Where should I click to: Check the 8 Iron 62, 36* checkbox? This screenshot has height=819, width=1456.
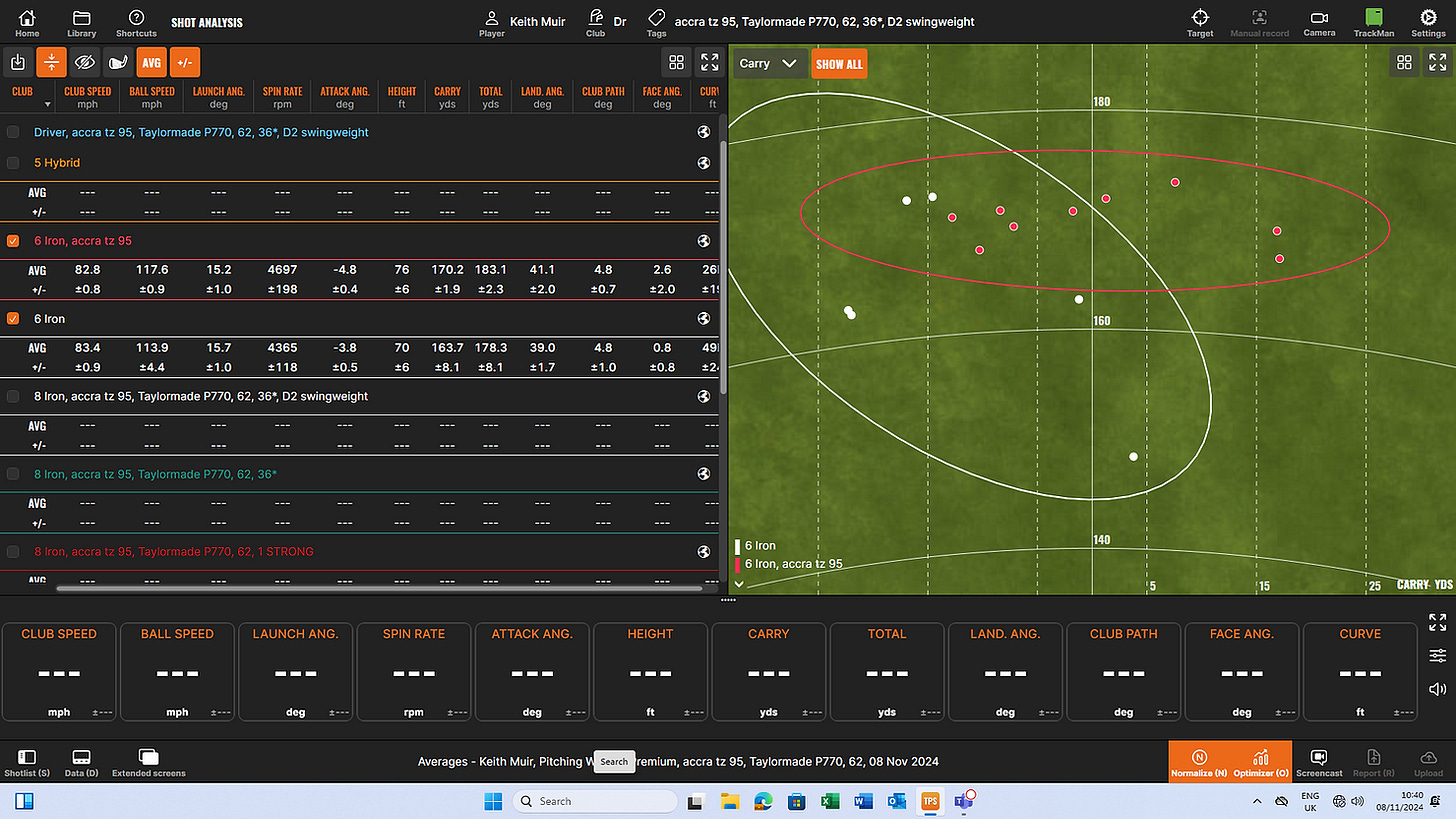[13, 474]
